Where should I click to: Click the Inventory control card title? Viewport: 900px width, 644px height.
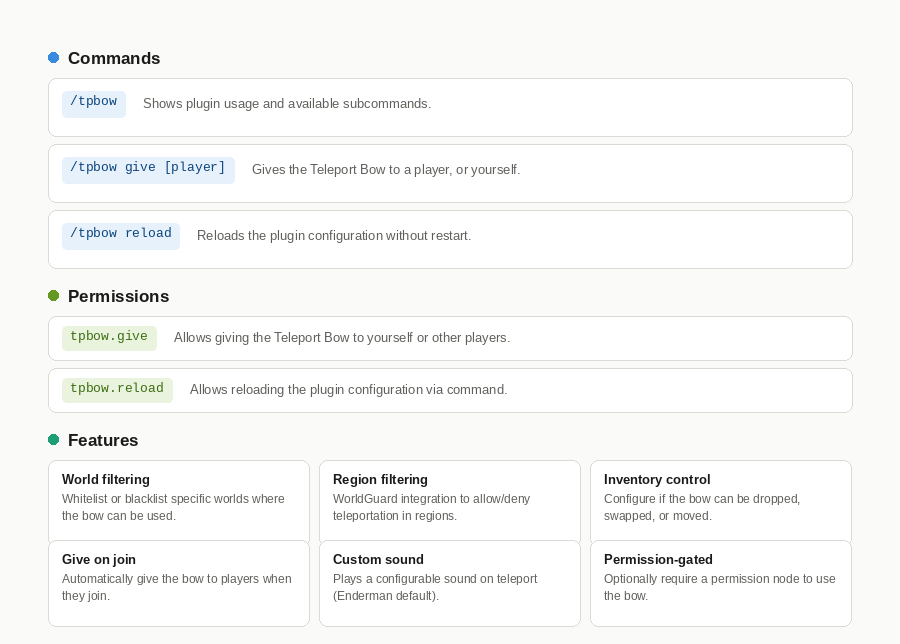pyautogui.click(x=657, y=479)
